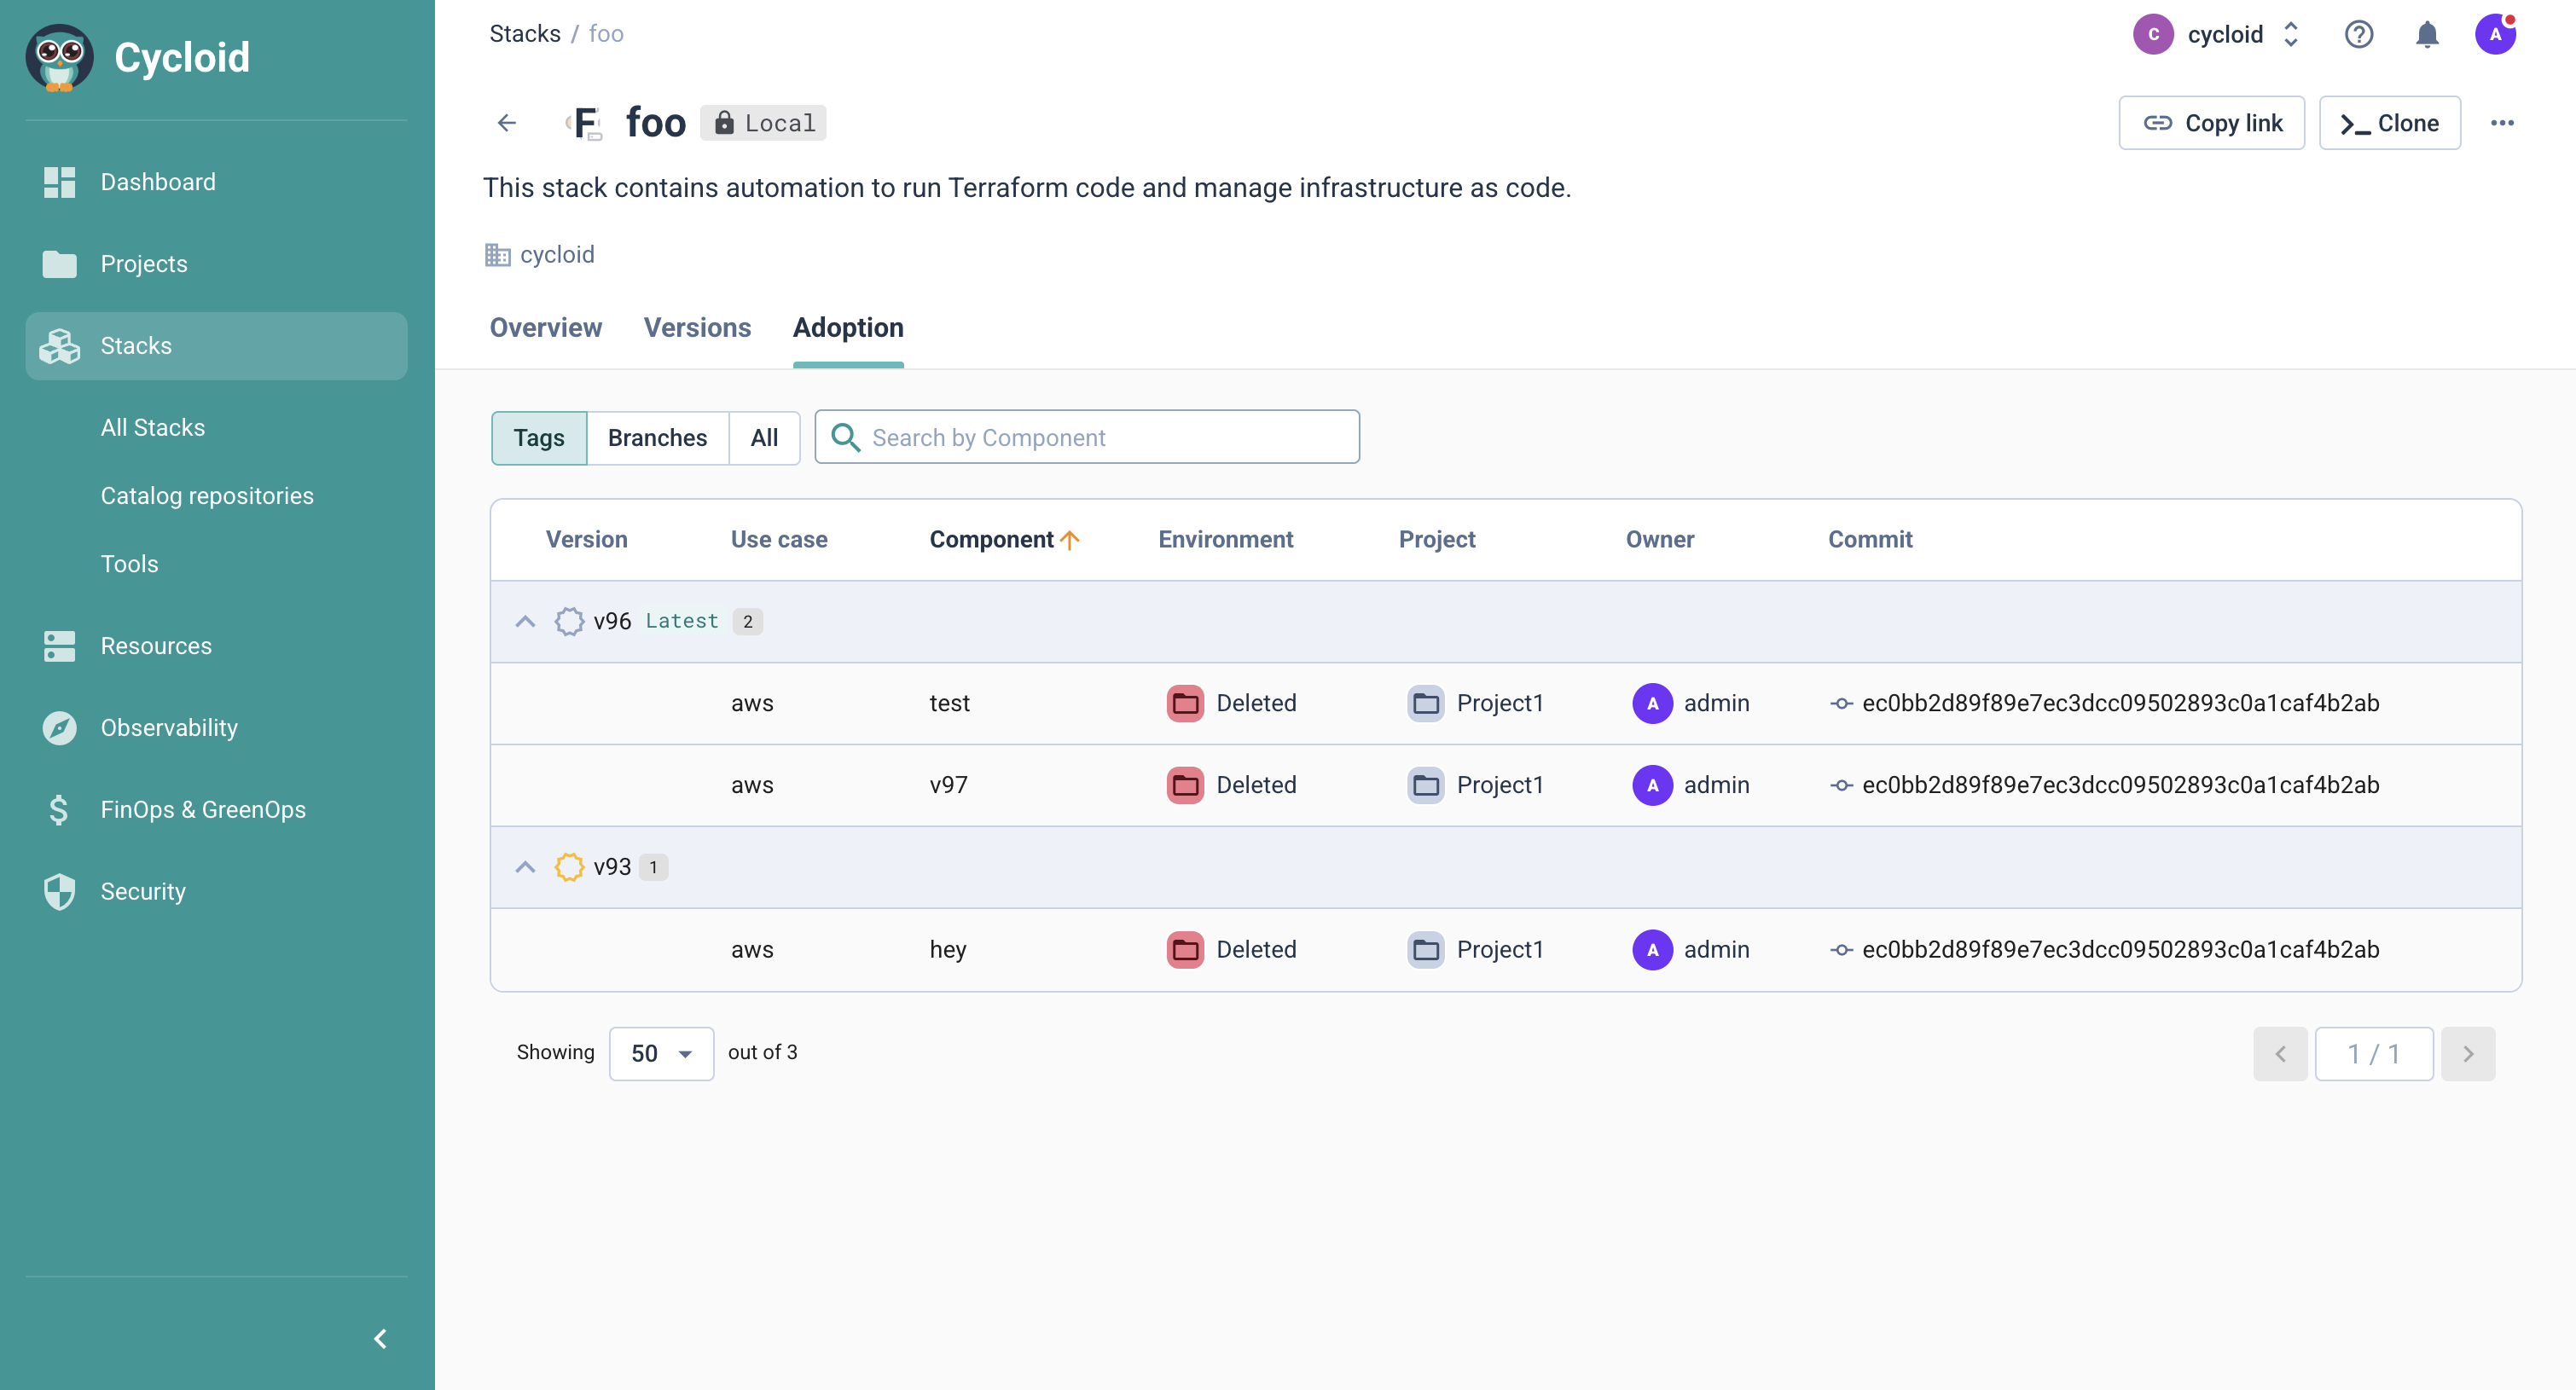Switch to the Versions tab
2576x1390 pixels.
tap(697, 327)
